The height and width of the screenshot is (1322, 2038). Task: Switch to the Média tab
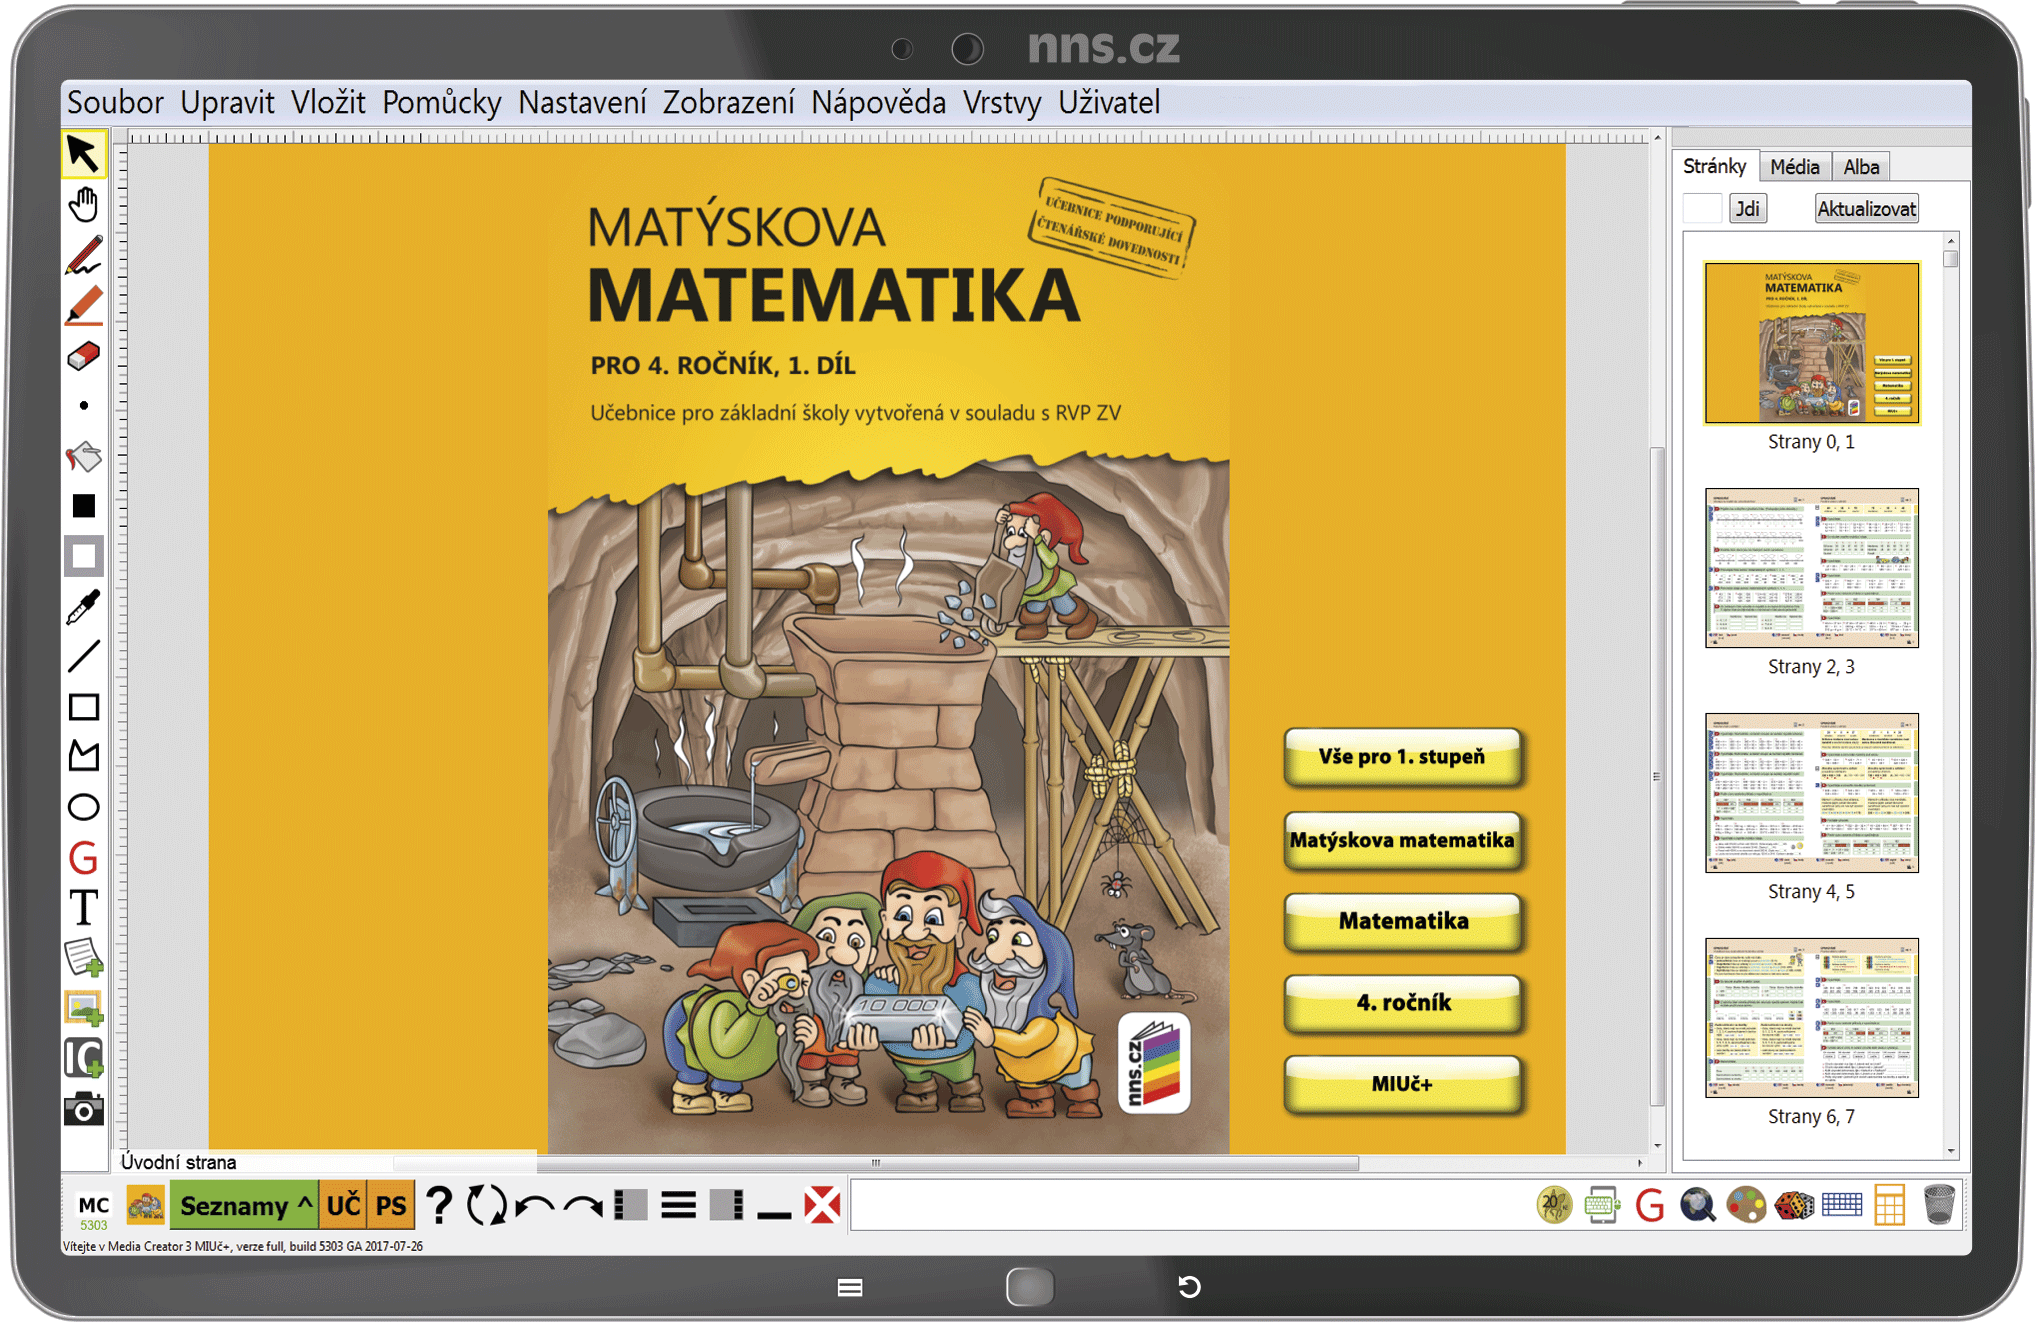point(1794,167)
